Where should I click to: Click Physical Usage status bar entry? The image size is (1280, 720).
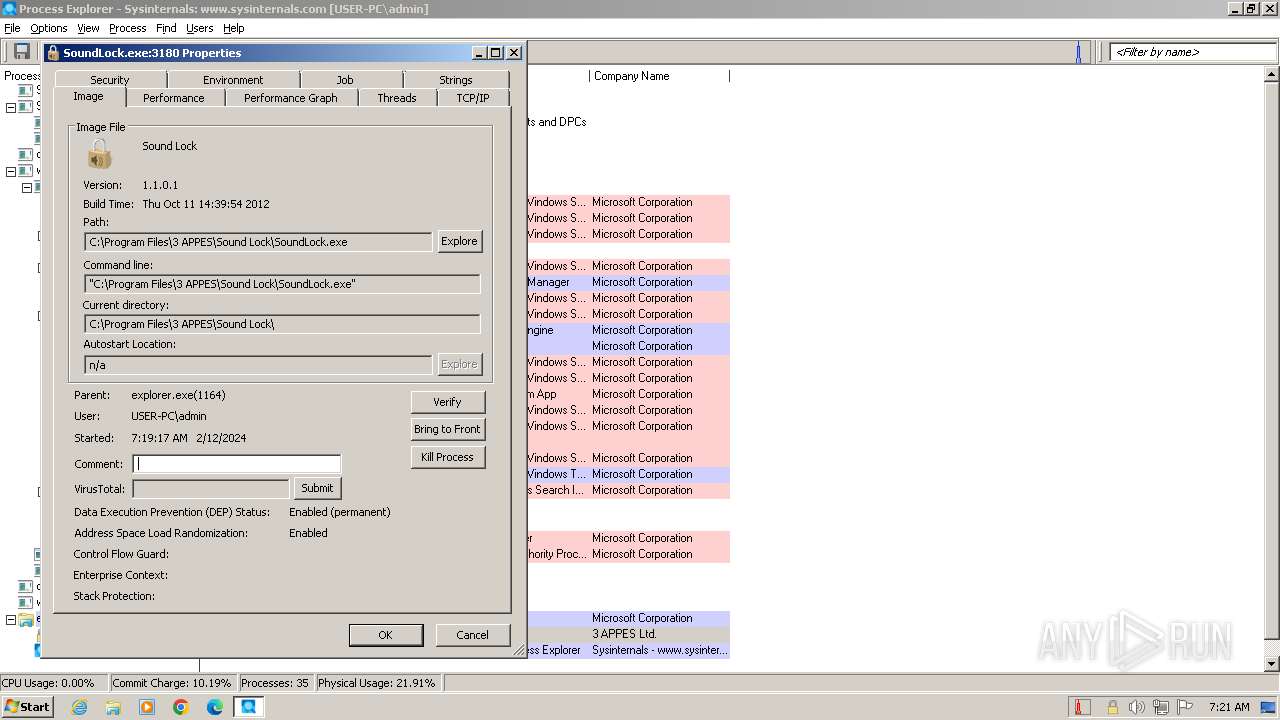[x=377, y=683]
